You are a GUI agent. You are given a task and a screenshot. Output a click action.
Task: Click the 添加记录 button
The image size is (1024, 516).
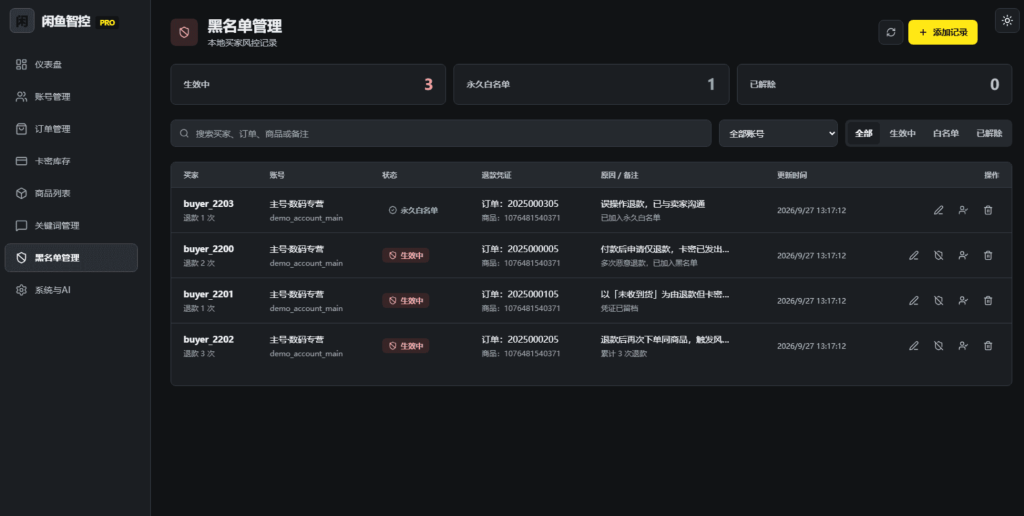[942, 32]
